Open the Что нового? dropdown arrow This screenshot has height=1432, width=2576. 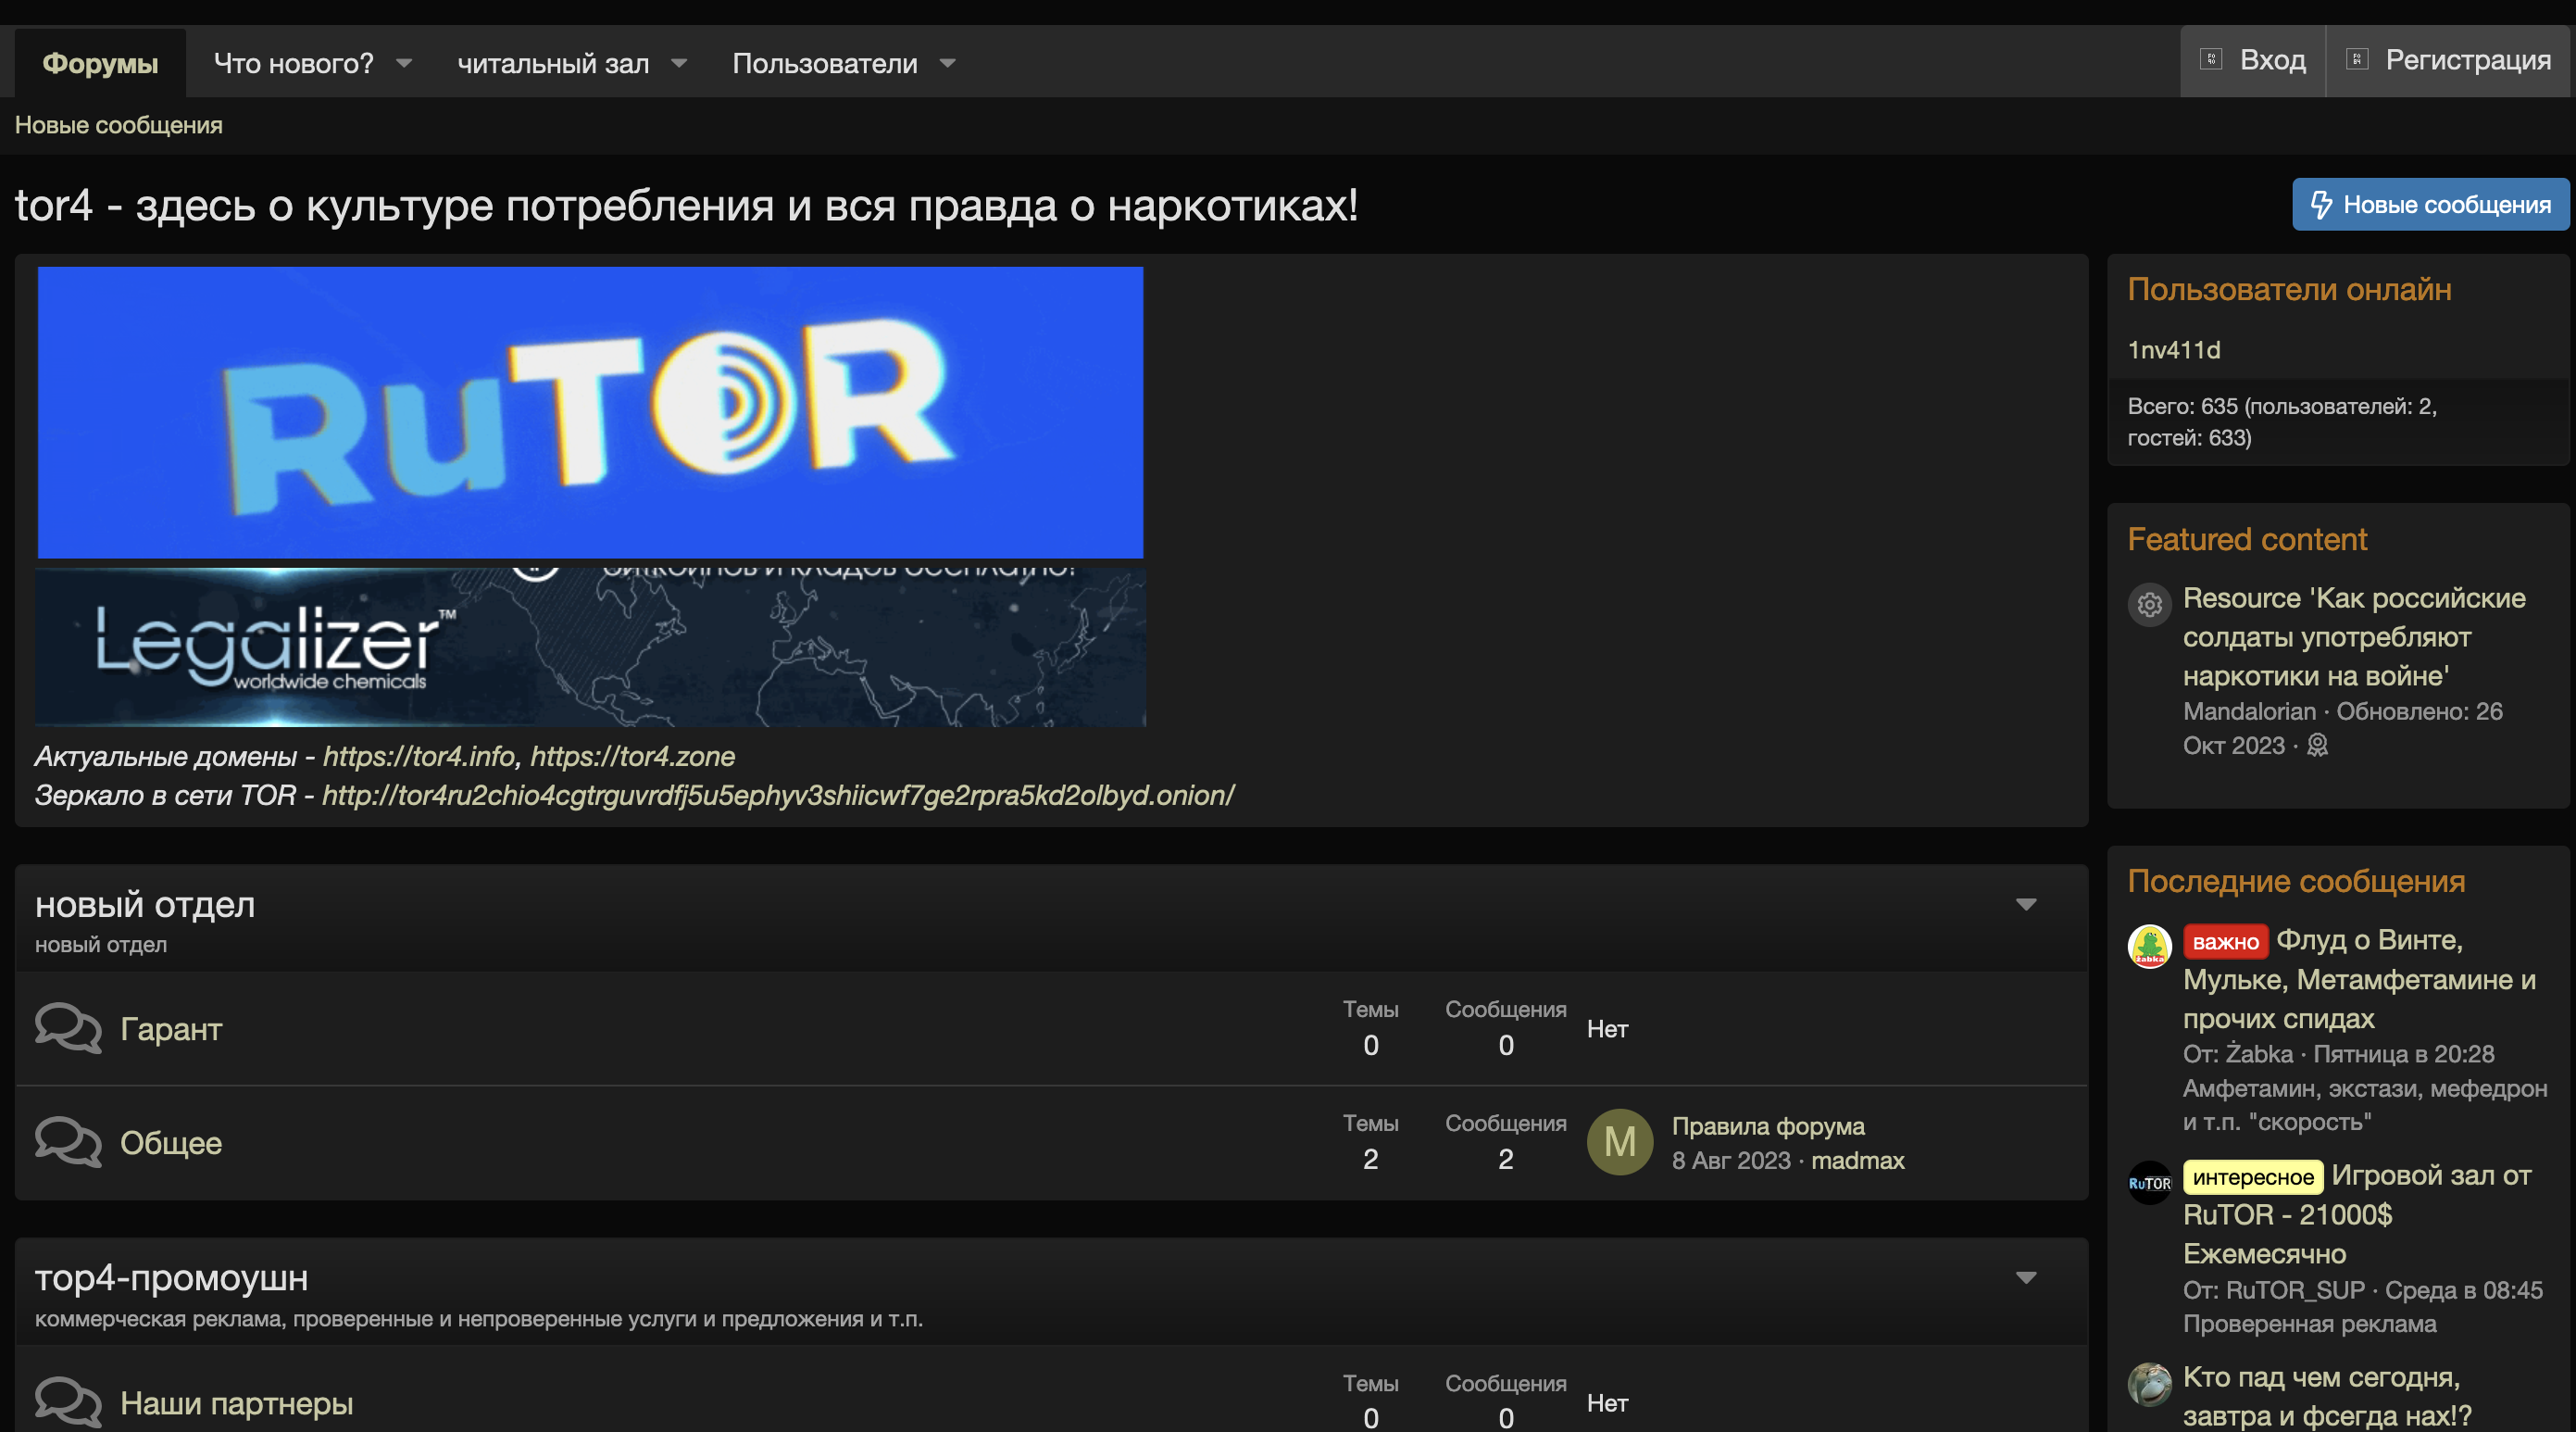tap(404, 63)
